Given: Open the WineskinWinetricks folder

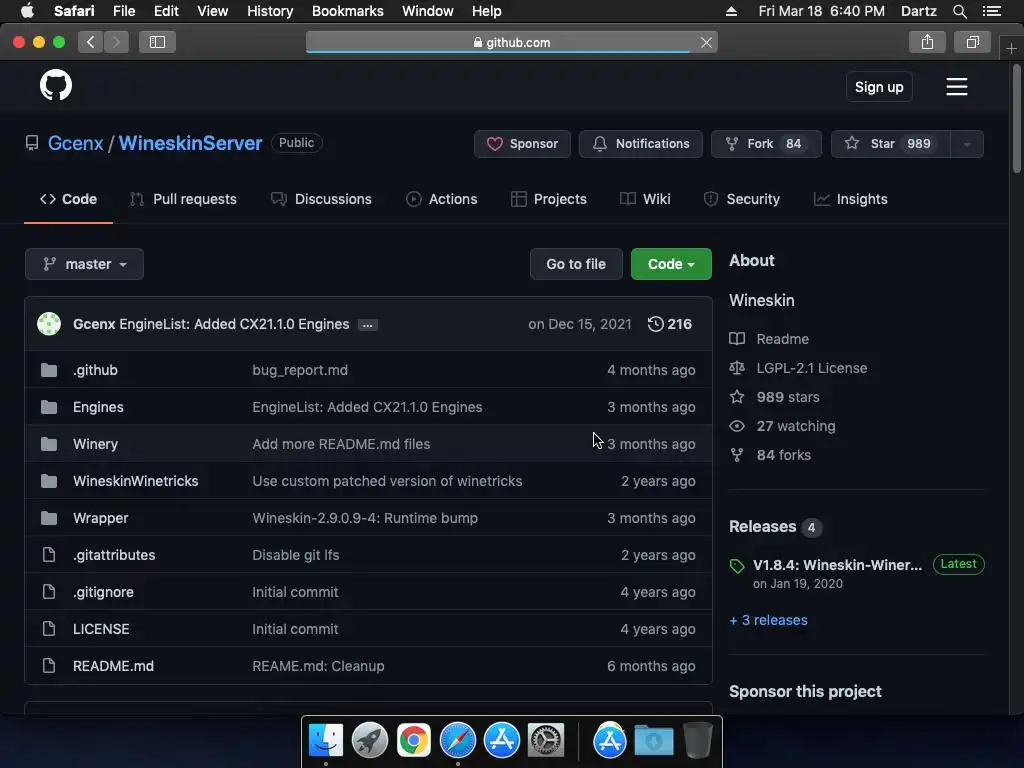Looking at the screenshot, I should 136,481.
